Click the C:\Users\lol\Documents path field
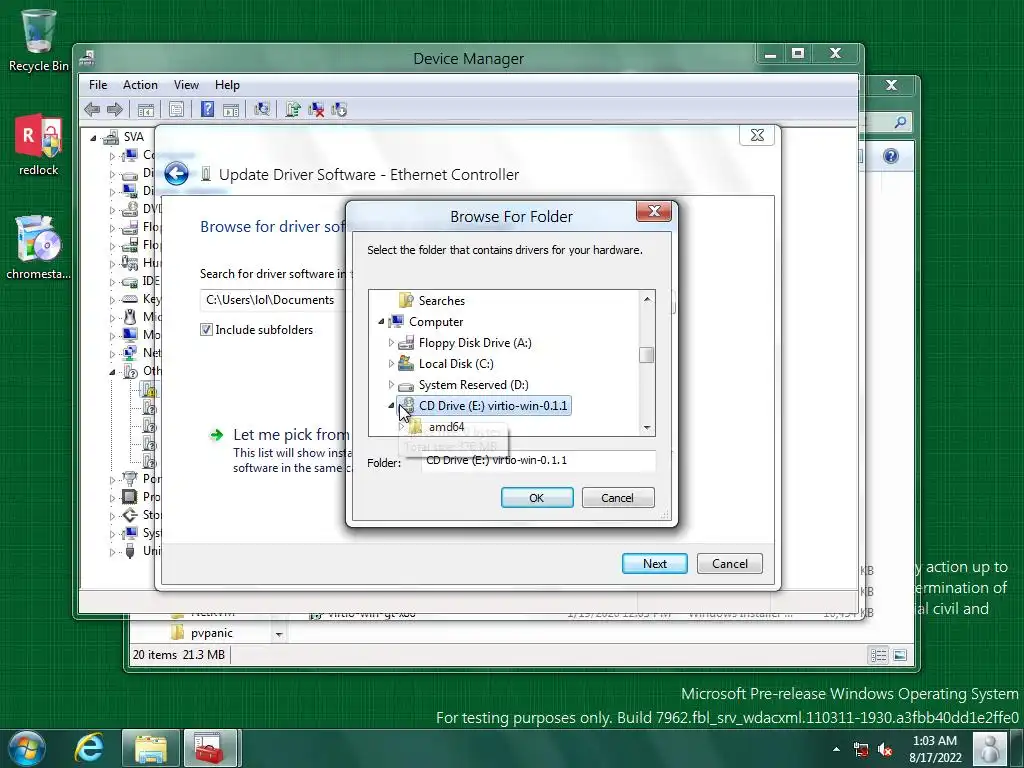Image resolution: width=1024 pixels, height=768 pixels. pos(273,300)
